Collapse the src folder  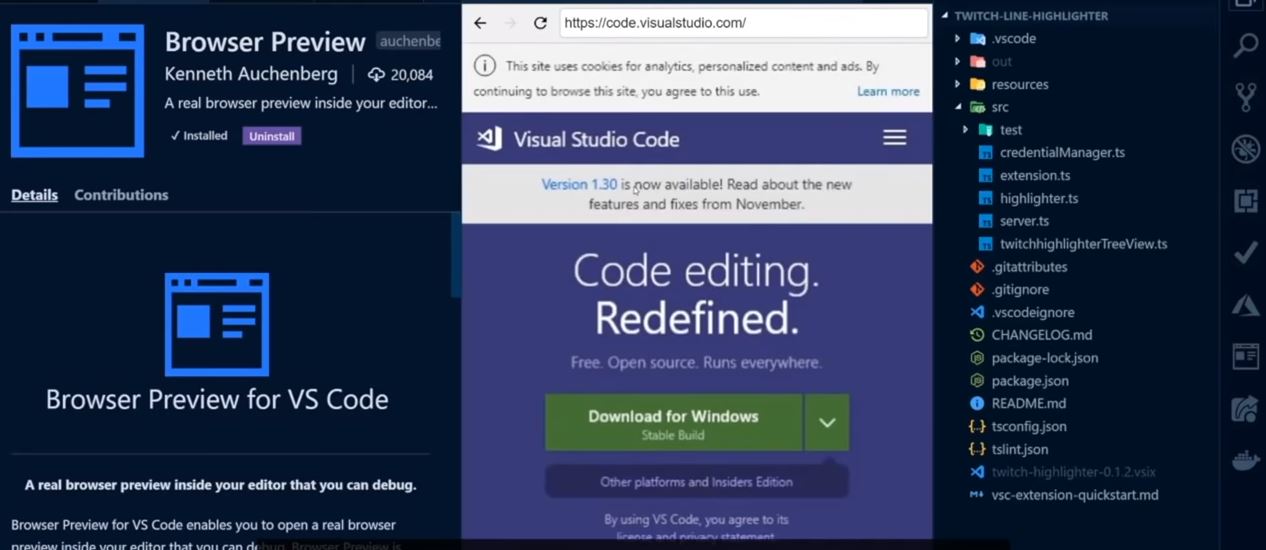pos(957,107)
